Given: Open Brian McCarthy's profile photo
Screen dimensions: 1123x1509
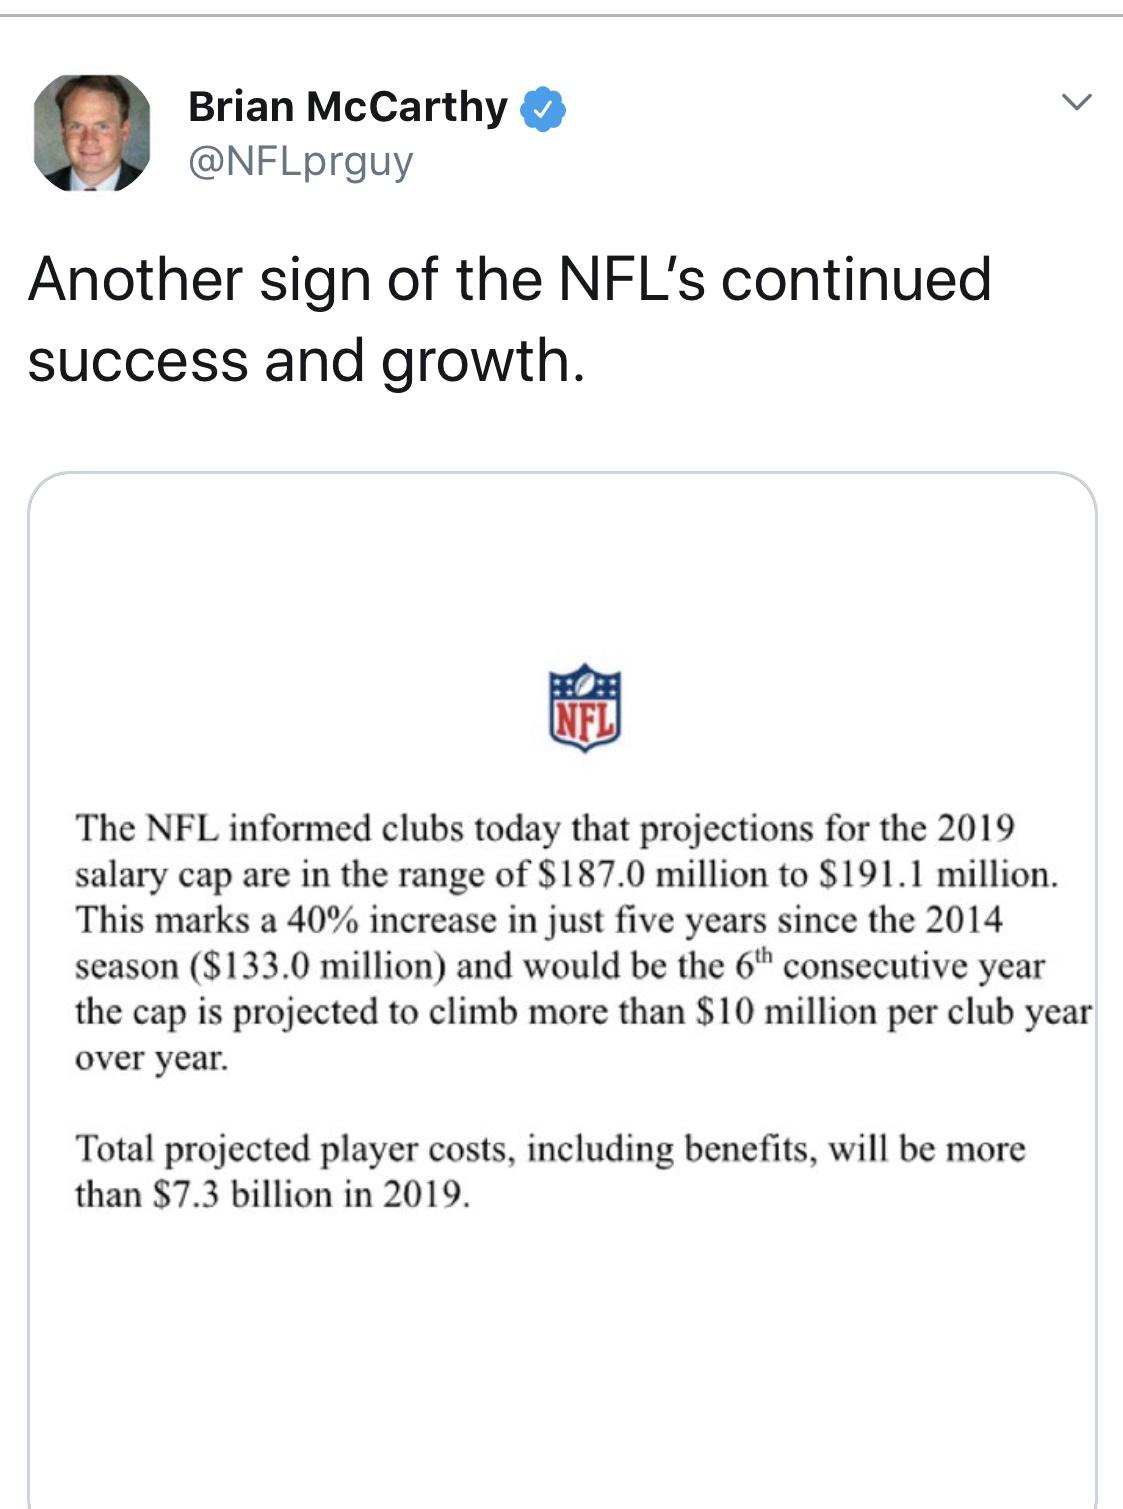Looking at the screenshot, I should pyautogui.click(x=92, y=133).
